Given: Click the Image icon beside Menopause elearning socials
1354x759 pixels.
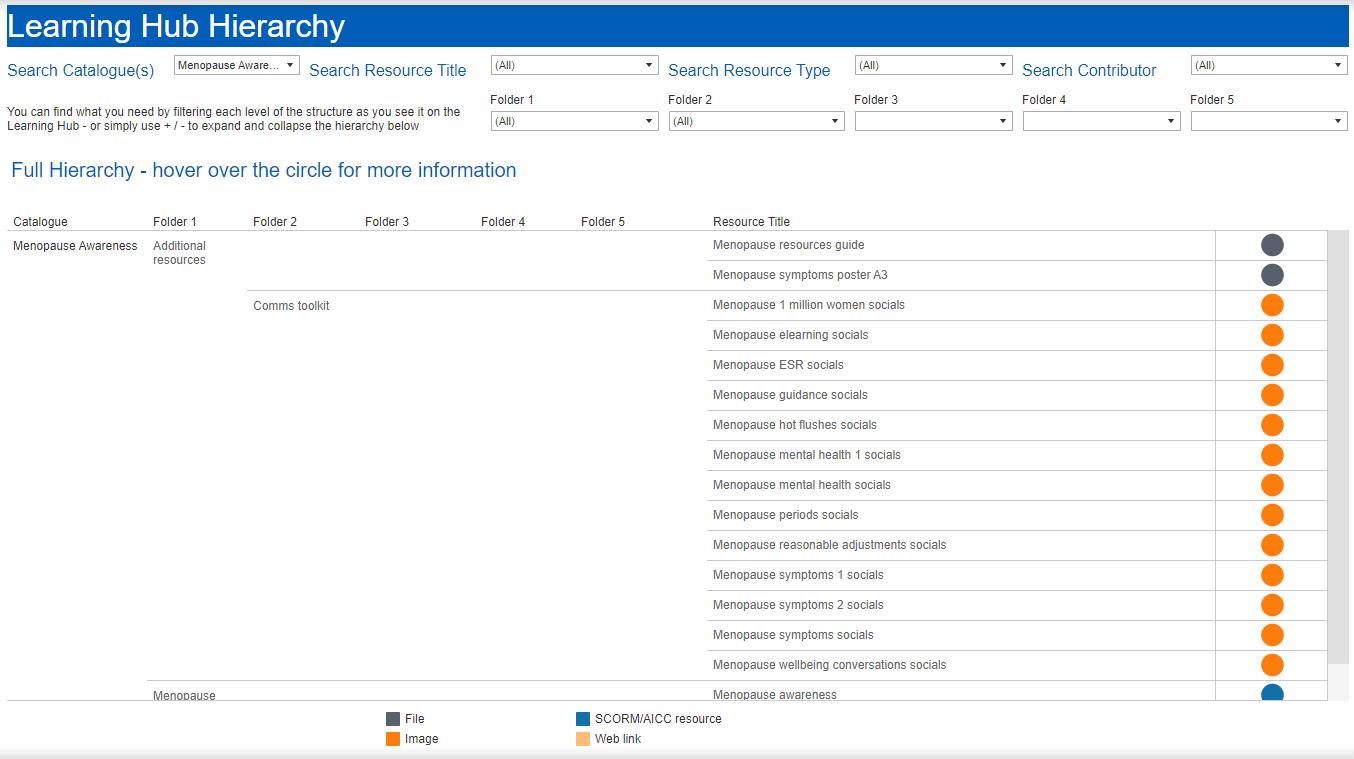Looking at the screenshot, I should [1270, 335].
